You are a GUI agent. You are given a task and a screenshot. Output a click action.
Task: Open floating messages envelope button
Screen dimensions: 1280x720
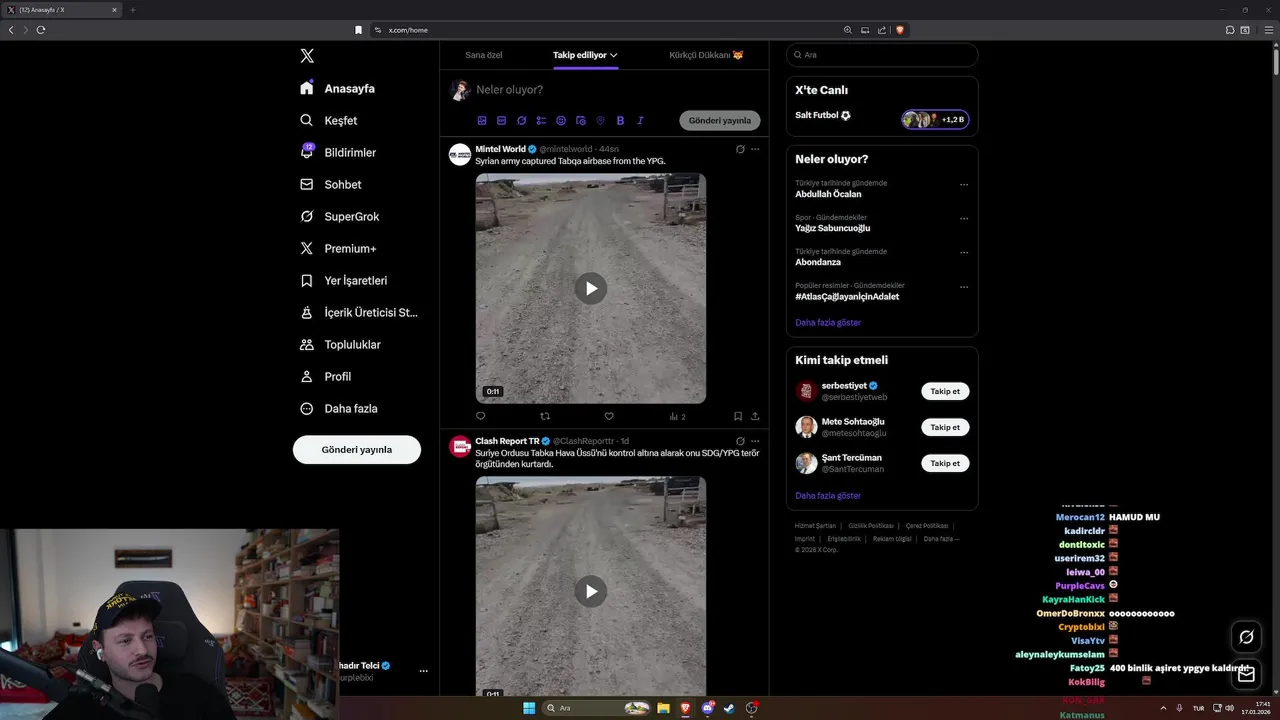[1246, 675]
